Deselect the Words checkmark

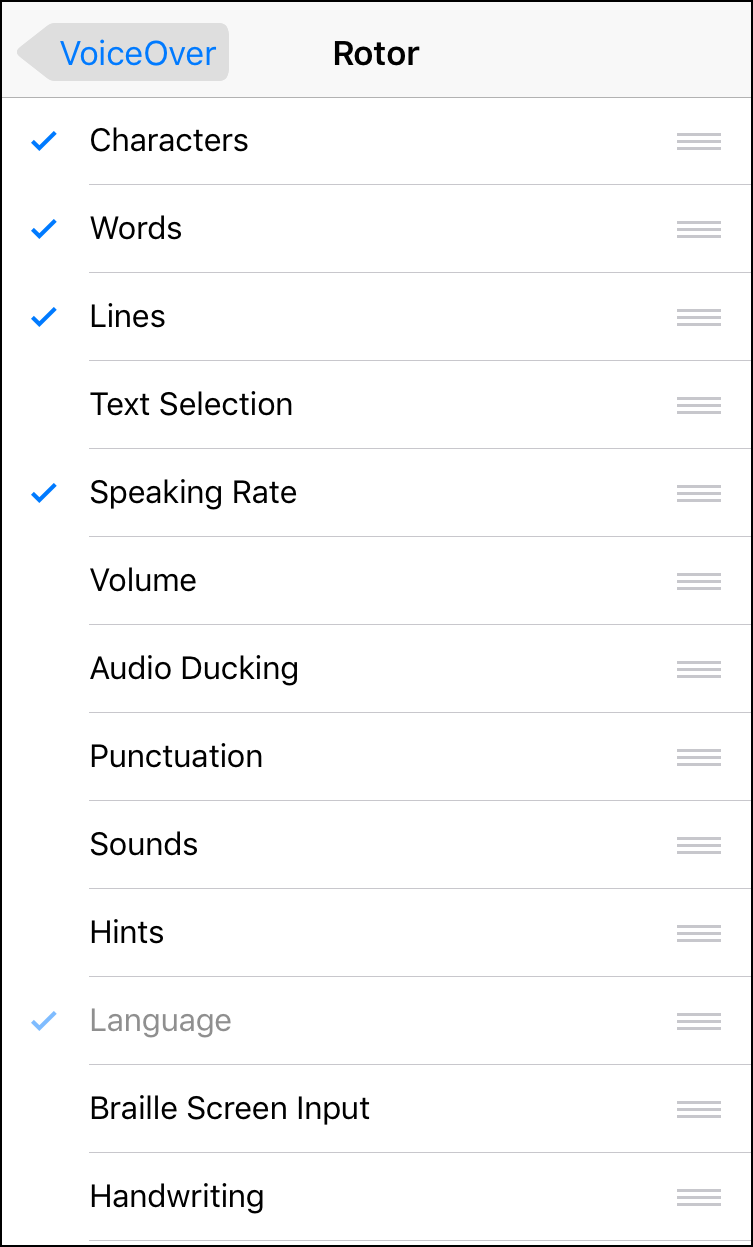44,229
